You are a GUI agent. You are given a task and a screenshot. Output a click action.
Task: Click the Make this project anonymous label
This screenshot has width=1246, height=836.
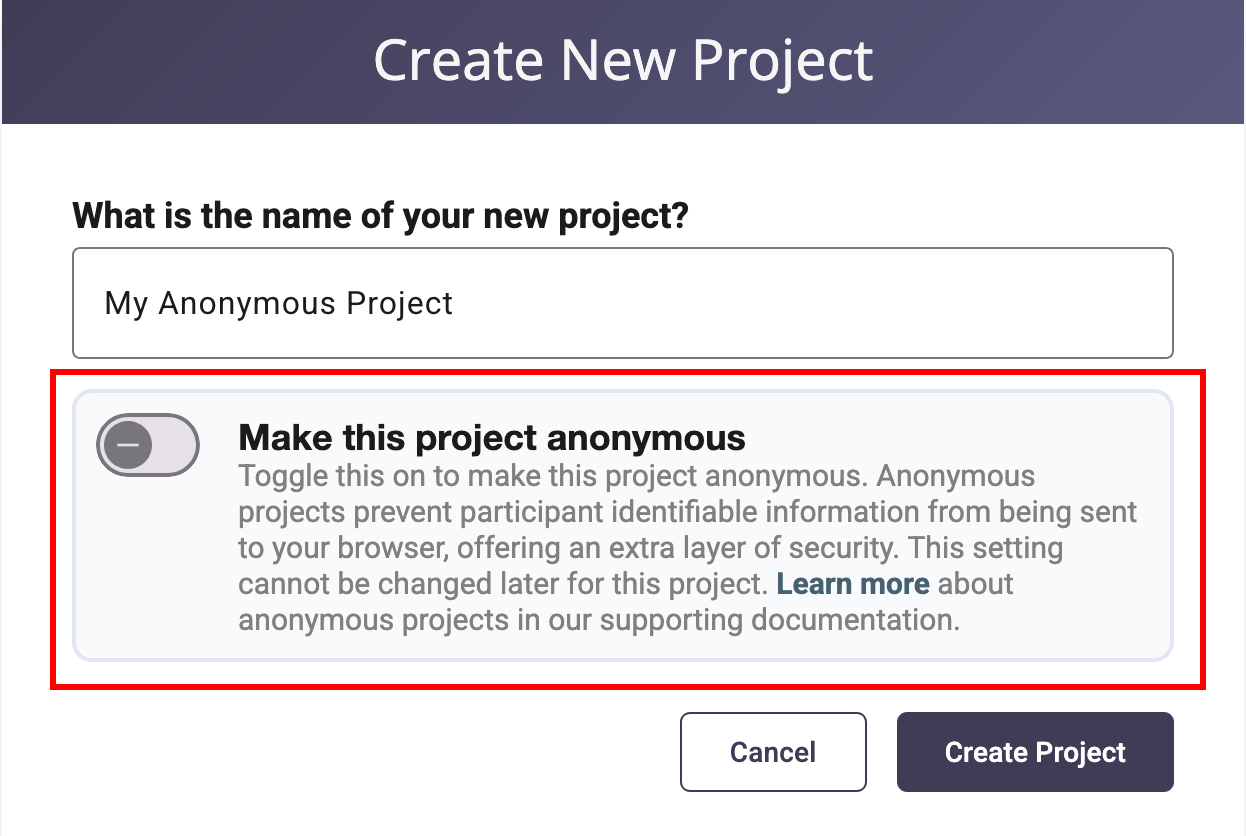point(491,437)
